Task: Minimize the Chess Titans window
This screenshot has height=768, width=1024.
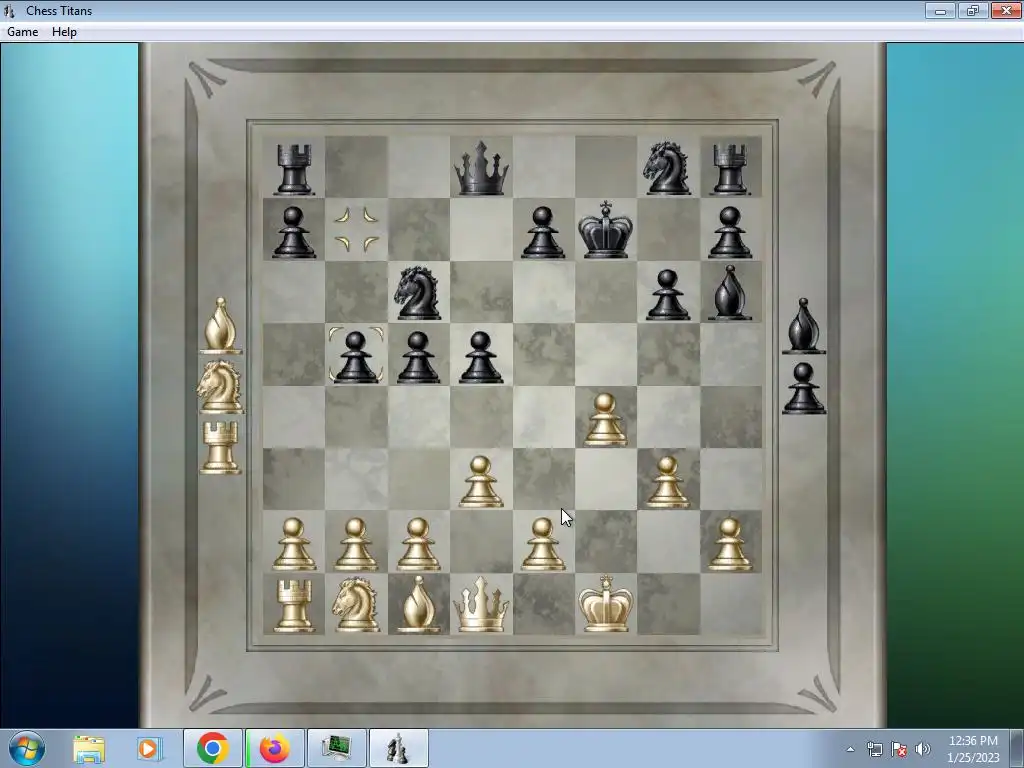Action: click(x=940, y=10)
